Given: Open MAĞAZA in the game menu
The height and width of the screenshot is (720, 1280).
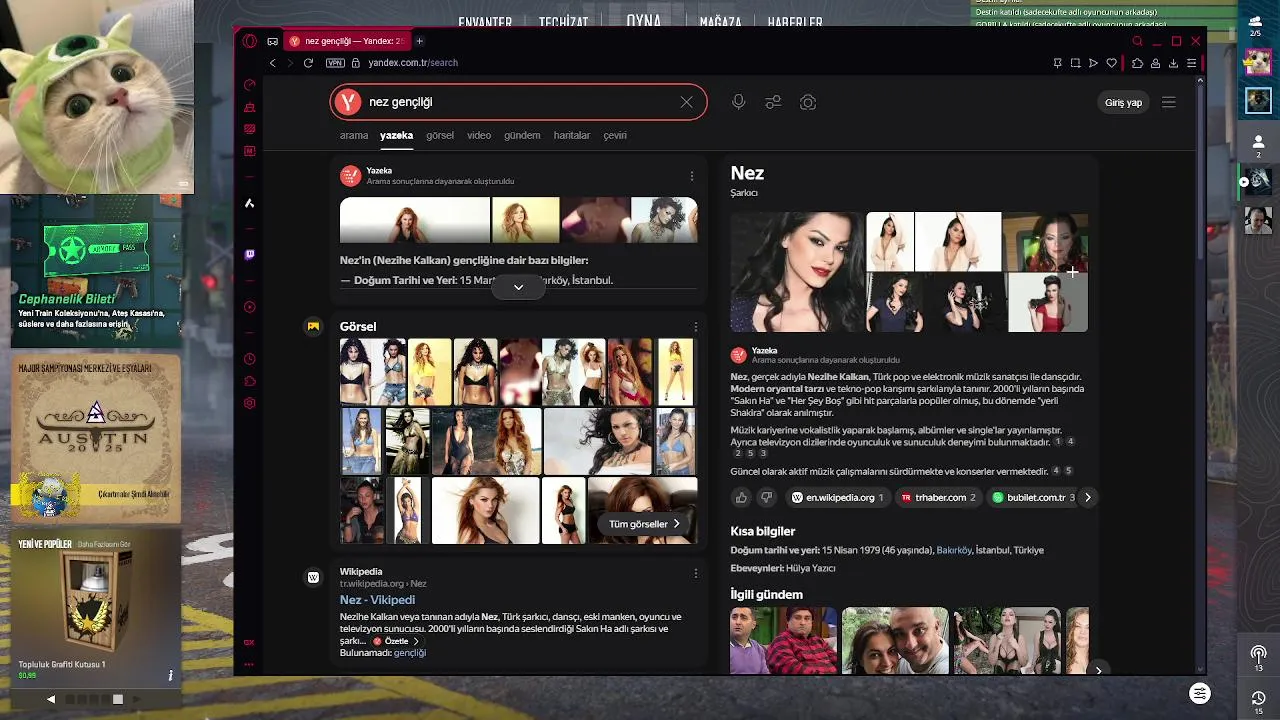Looking at the screenshot, I should click(x=720, y=22).
